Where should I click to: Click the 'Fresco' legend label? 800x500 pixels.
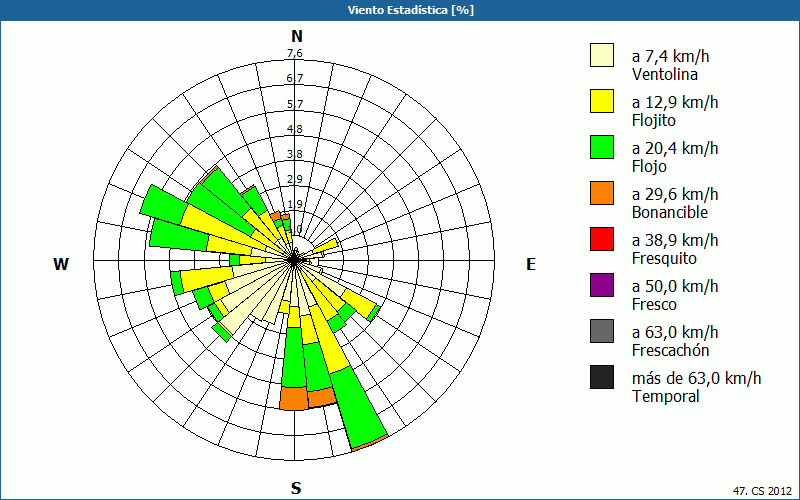pos(654,305)
